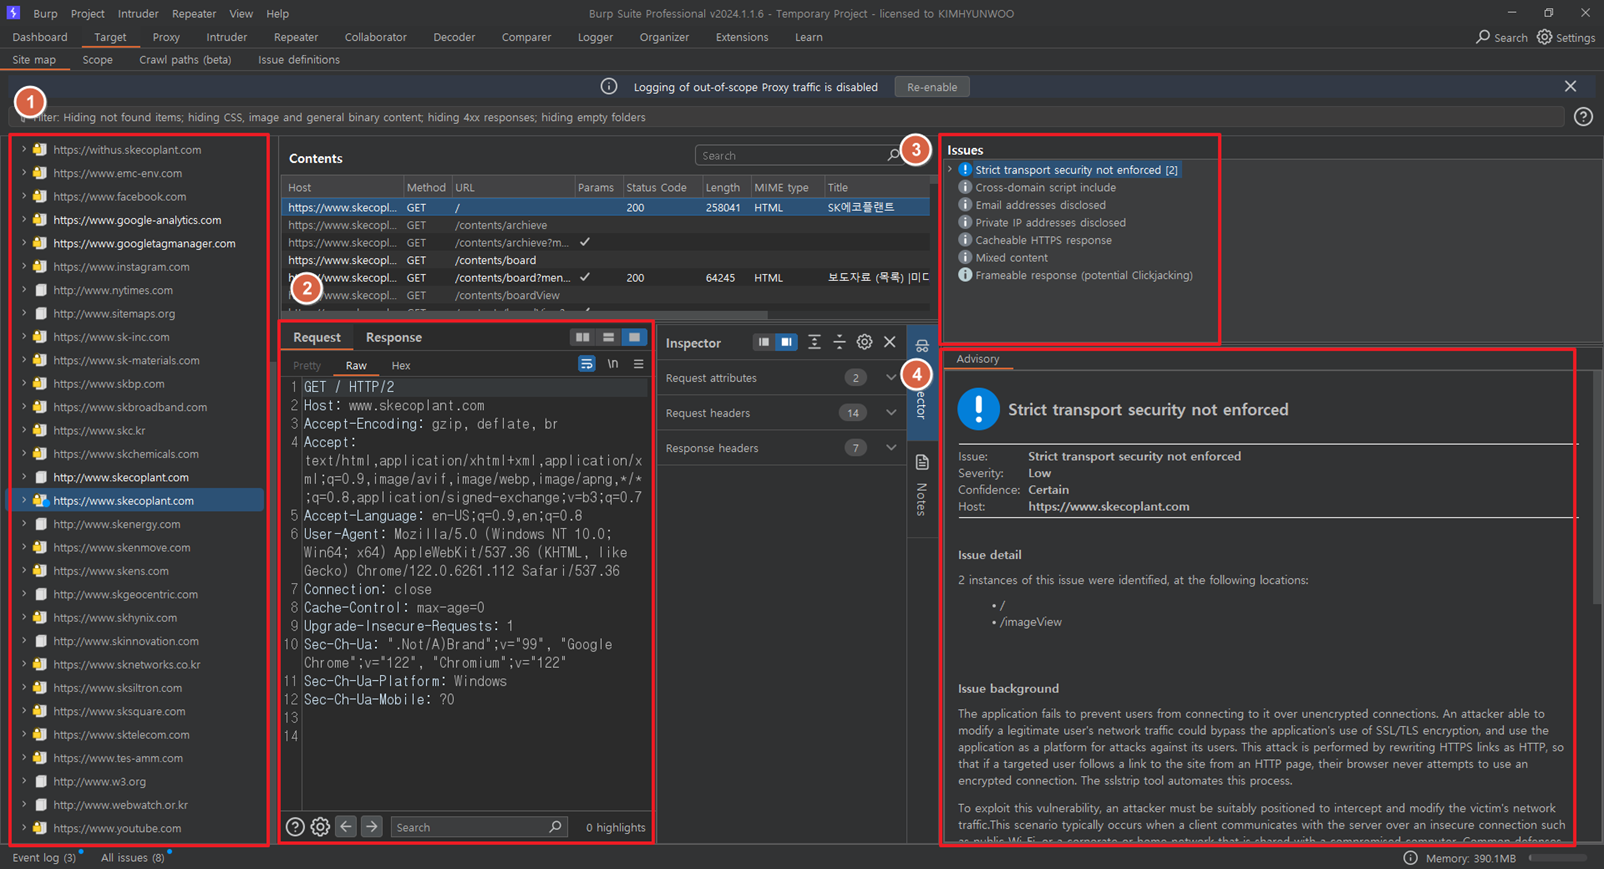Image resolution: width=1604 pixels, height=869 pixels.
Task: Select Cross-domain script include issue
Action: click(x=1045, y=188)
